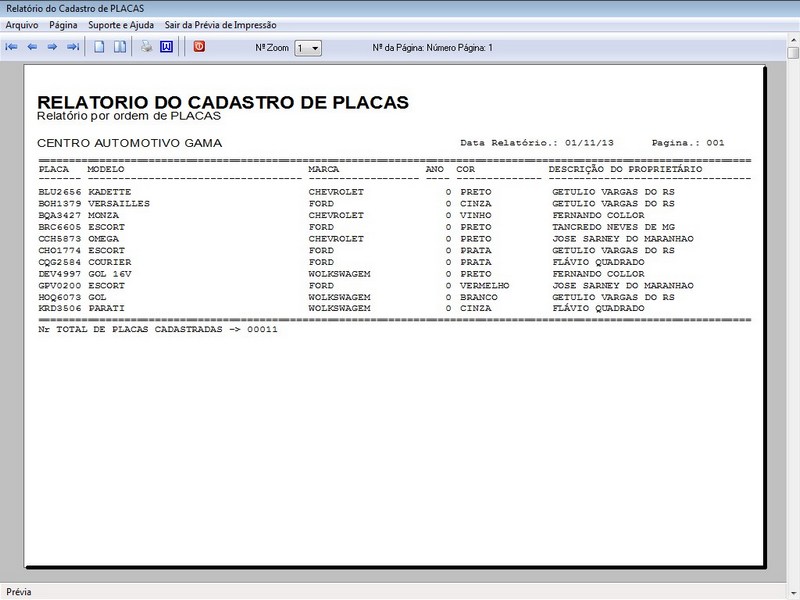800x600 pixels.
Task: Click plate CCH5873
Action: [x=60, y=239]
